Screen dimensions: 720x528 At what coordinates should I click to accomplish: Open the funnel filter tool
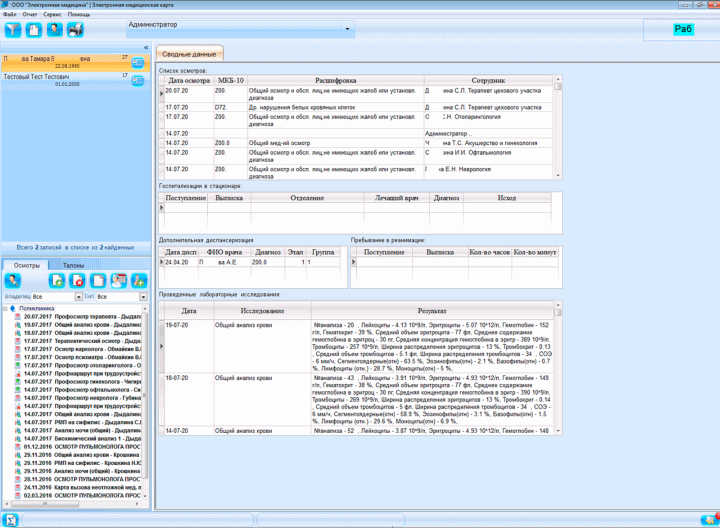tap(13, 30)
